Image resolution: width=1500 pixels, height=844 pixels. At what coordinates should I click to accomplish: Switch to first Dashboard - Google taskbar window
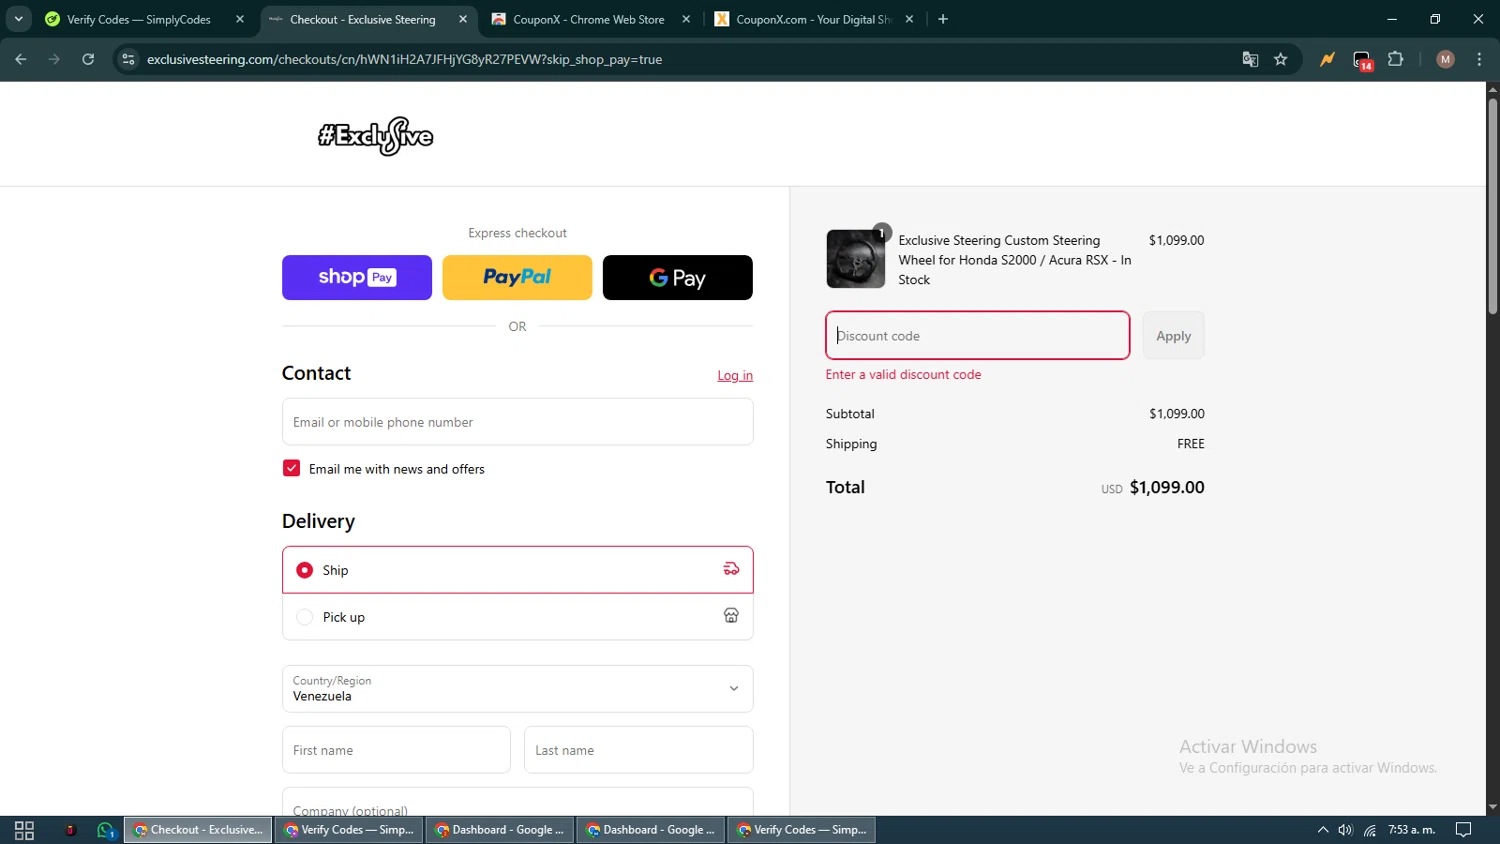click(500, 830)
